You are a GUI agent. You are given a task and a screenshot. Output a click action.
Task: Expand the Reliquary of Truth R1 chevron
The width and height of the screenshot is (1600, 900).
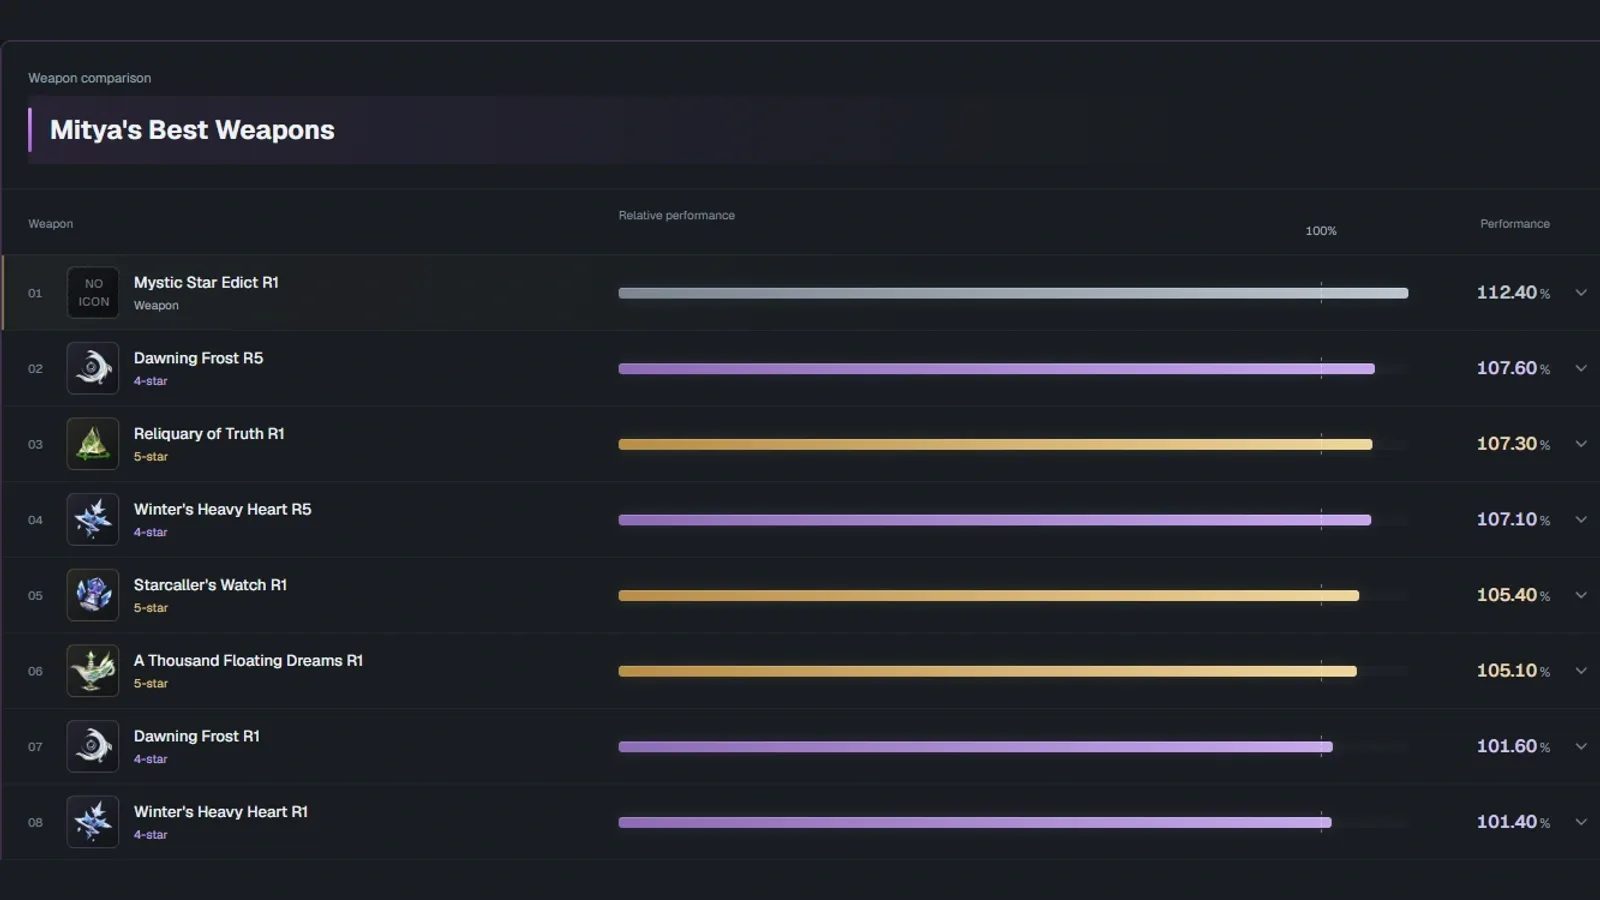click(x=1581, y=444)
